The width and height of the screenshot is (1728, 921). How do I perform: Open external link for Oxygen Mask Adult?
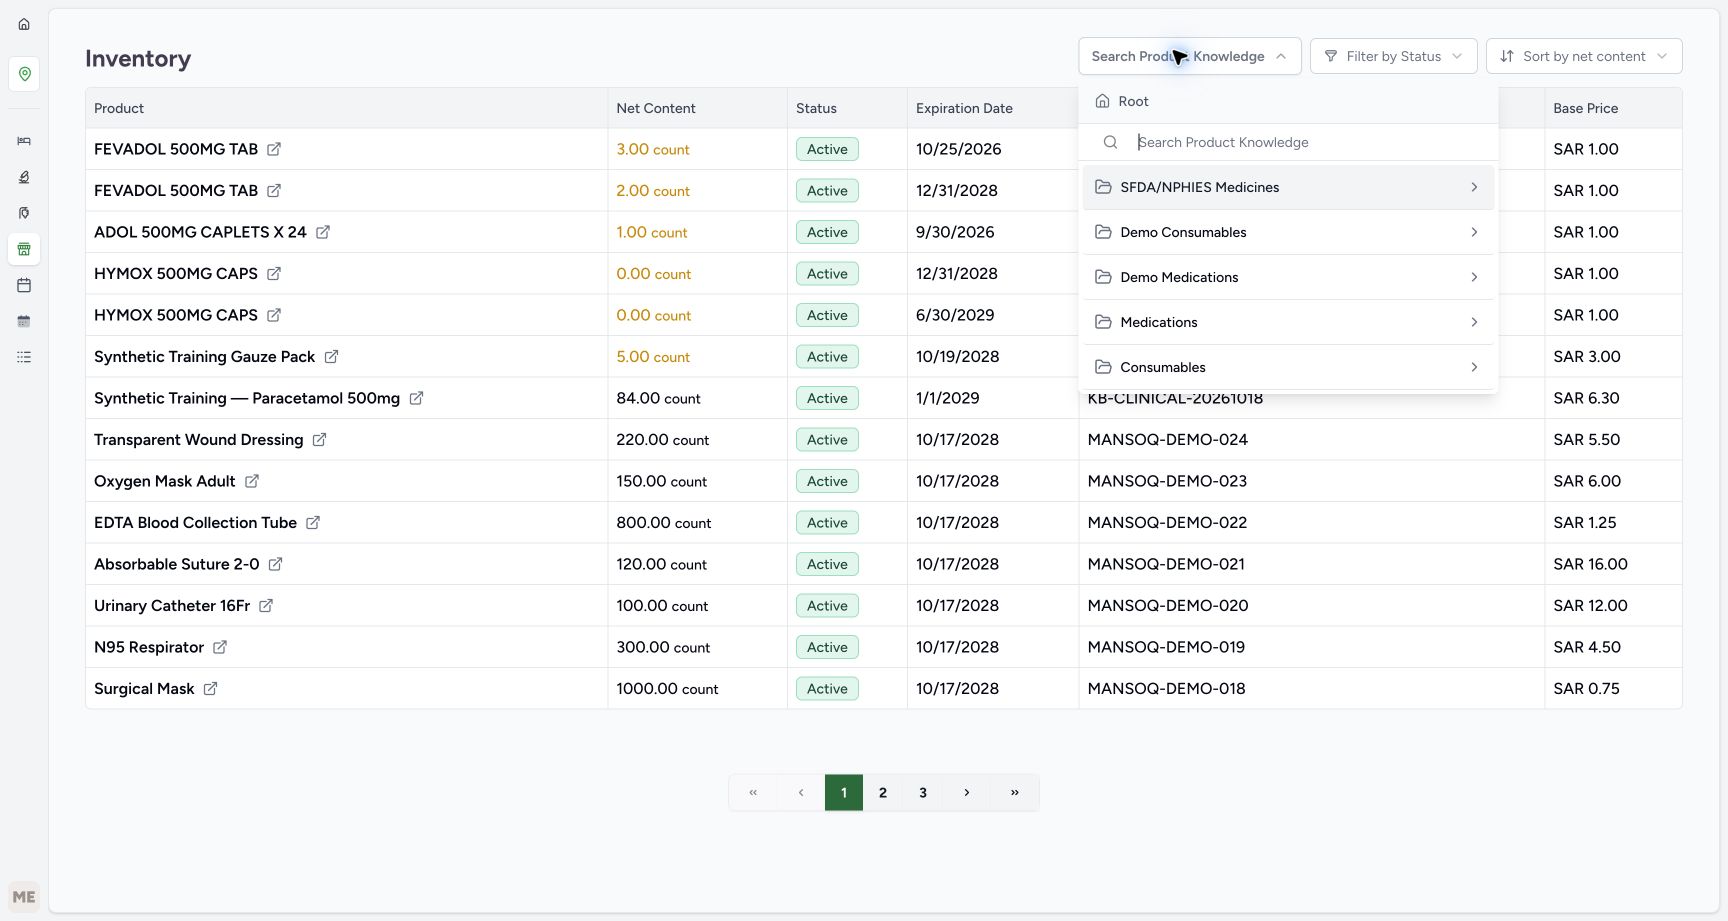pos(252,481)
